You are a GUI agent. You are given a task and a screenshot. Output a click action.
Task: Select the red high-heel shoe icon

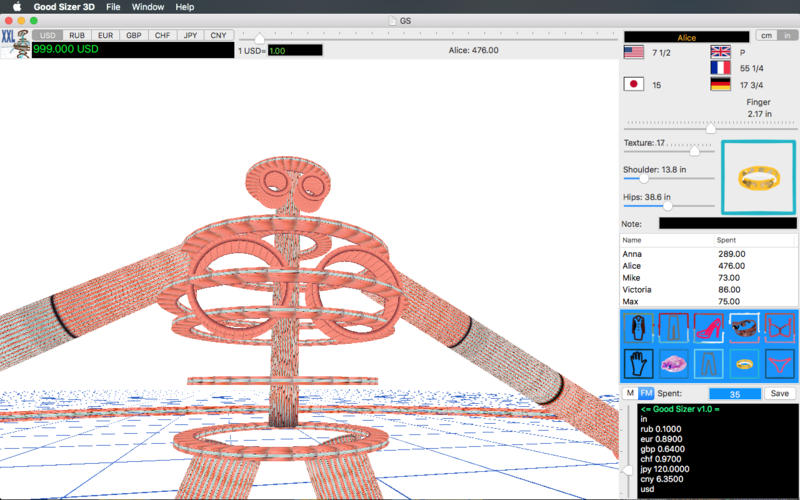tap(708, 326)
